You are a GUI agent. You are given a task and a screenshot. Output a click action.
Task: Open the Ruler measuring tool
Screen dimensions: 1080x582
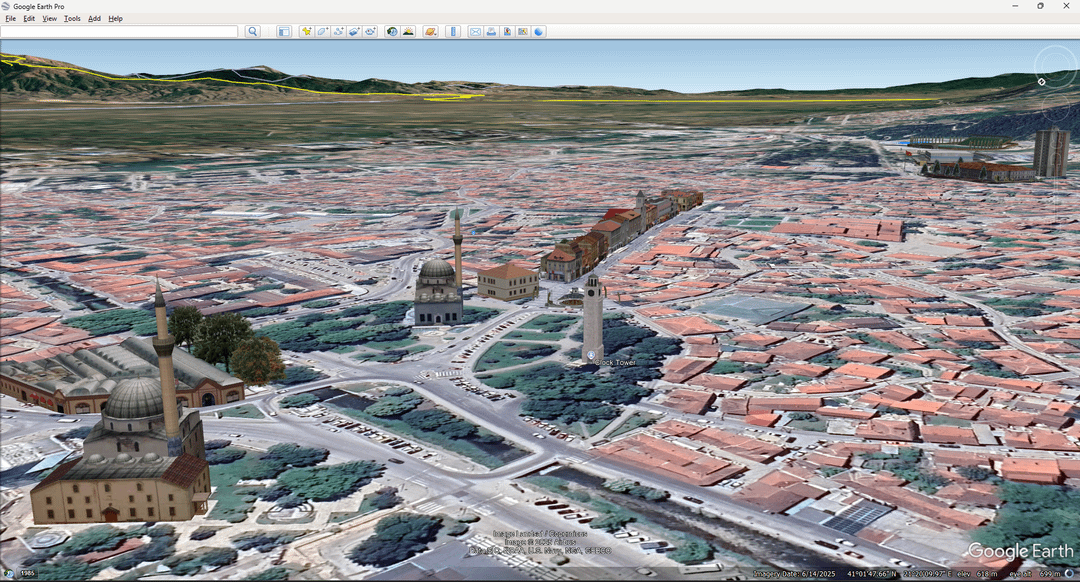click(453, 32)
